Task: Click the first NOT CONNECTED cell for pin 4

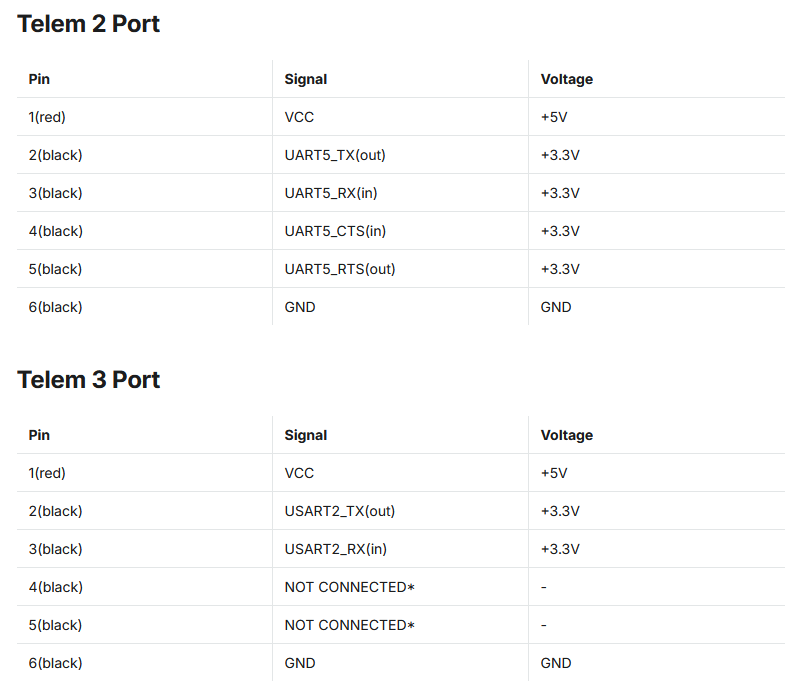Action: 349,587
